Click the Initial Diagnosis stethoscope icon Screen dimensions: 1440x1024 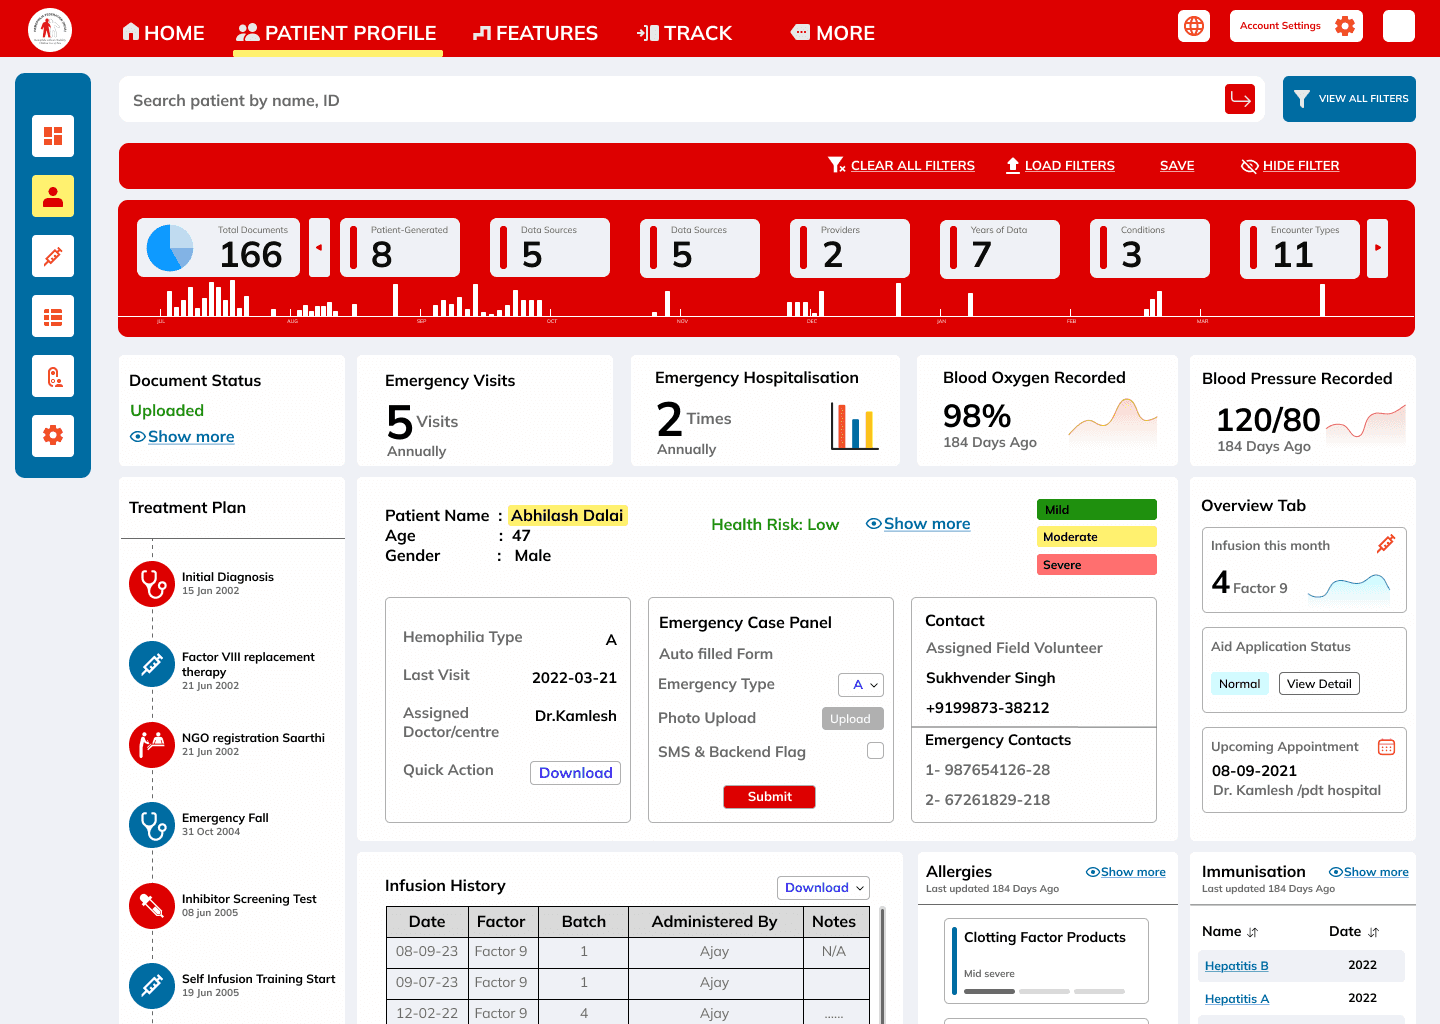tap(152, 583)
